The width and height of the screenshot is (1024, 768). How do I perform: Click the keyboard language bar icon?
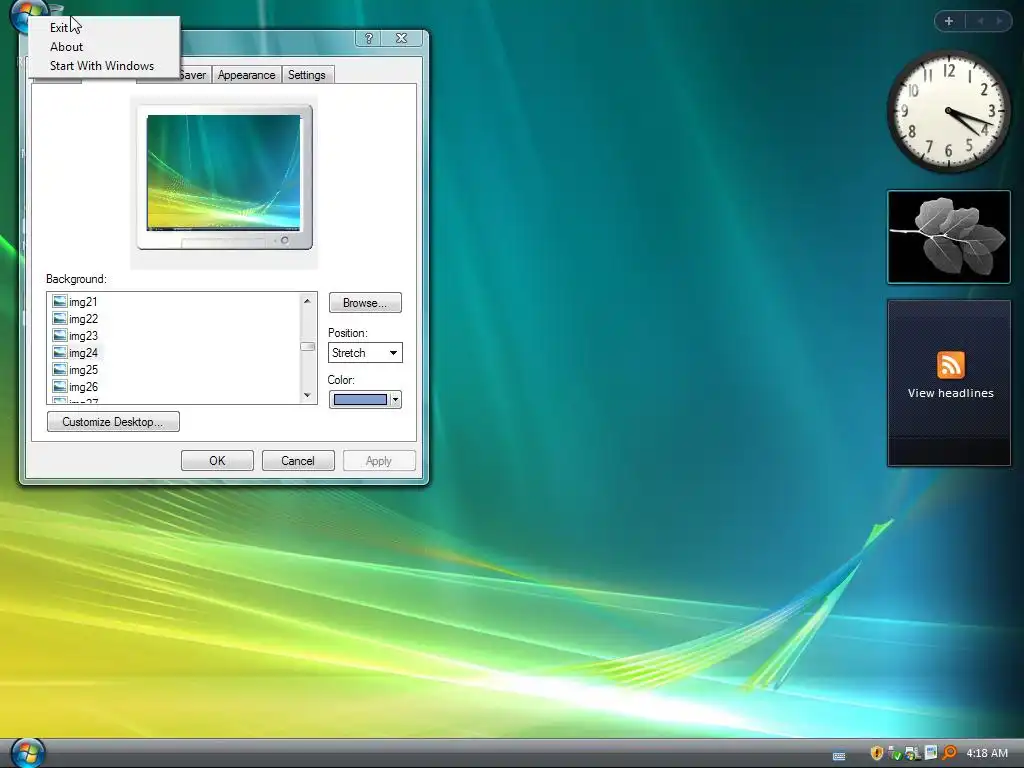tap(839, 756)
